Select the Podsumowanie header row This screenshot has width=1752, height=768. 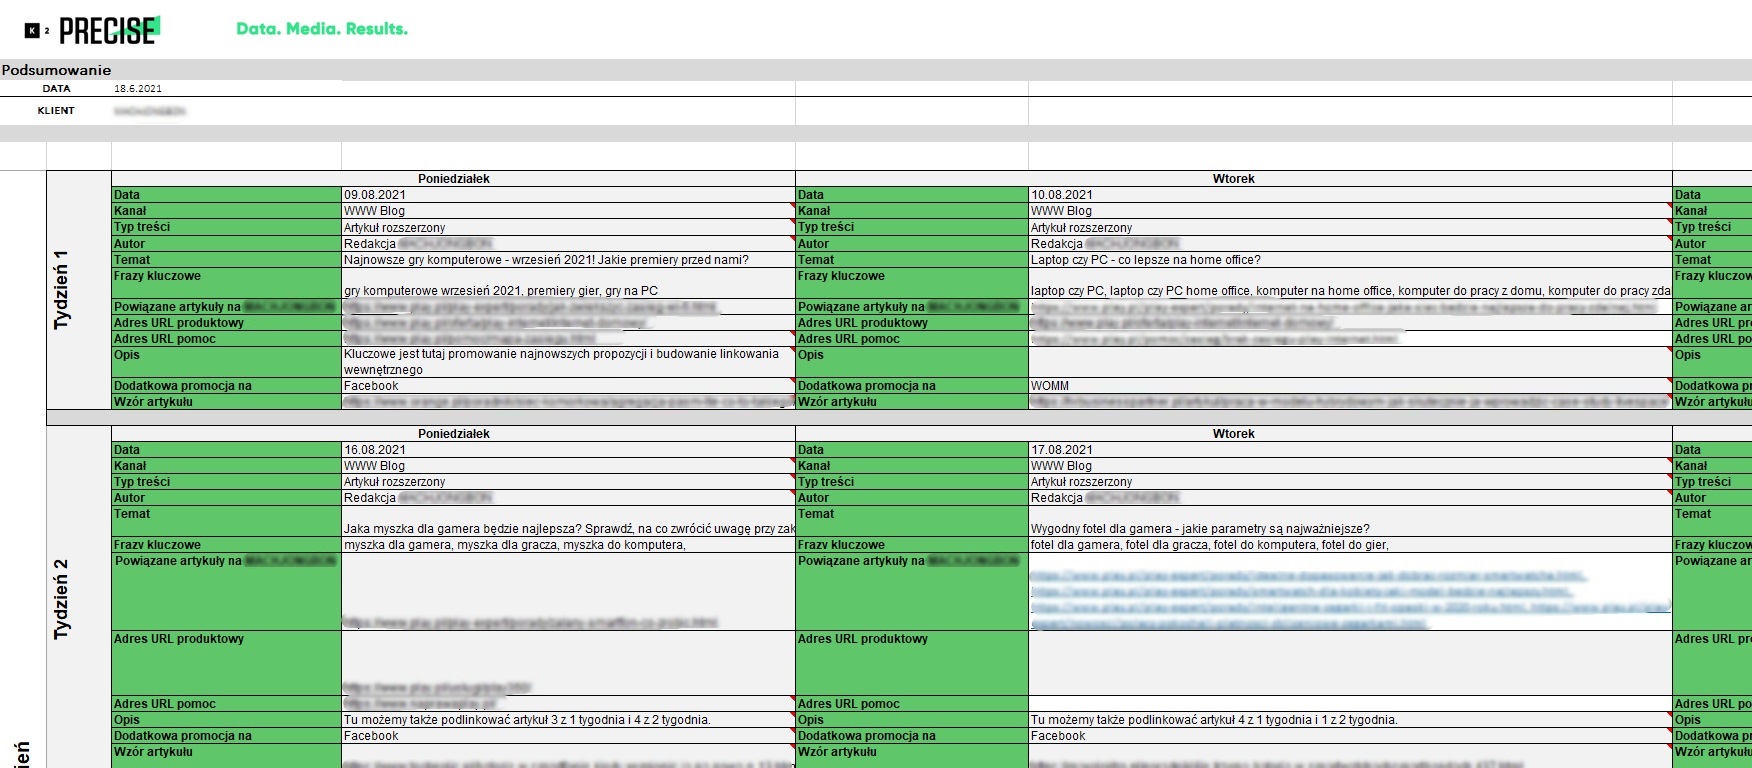tap(57, 70)
